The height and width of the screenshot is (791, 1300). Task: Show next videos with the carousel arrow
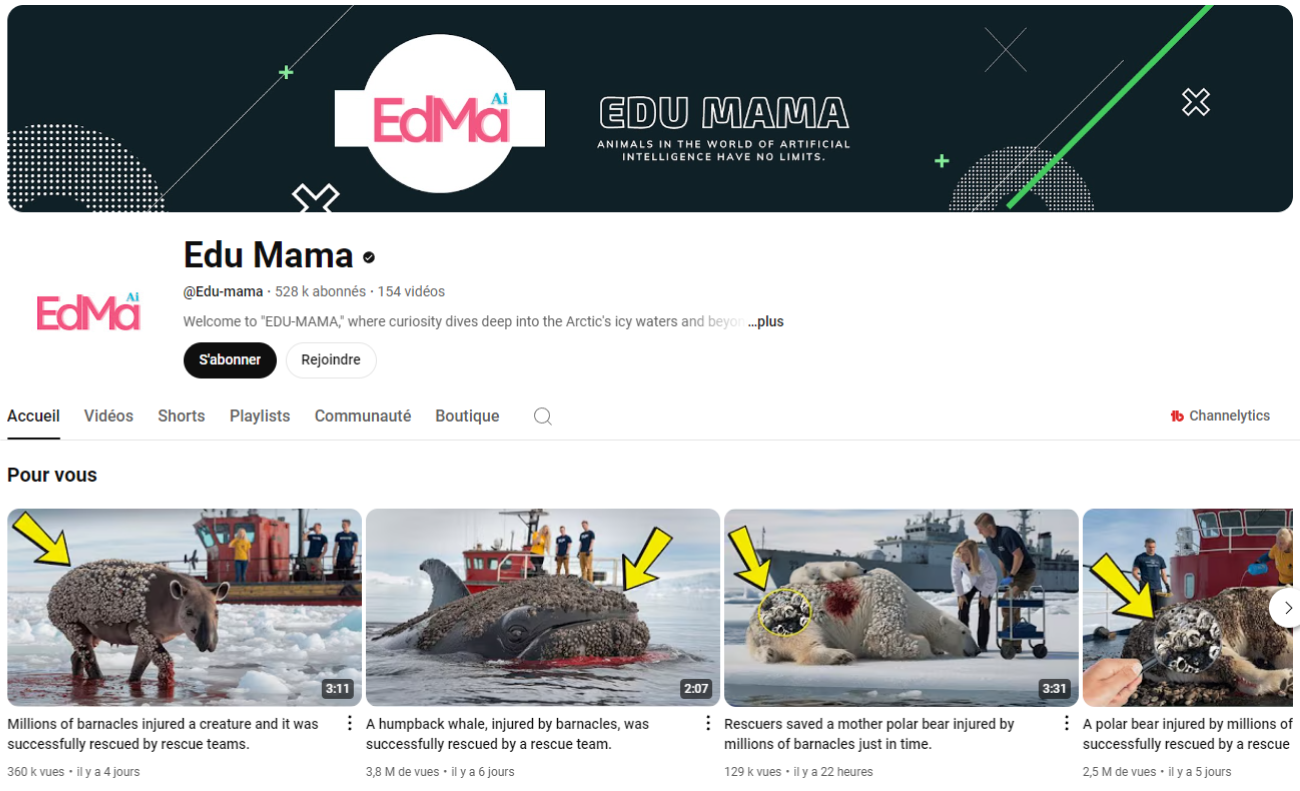point(1289,607)
